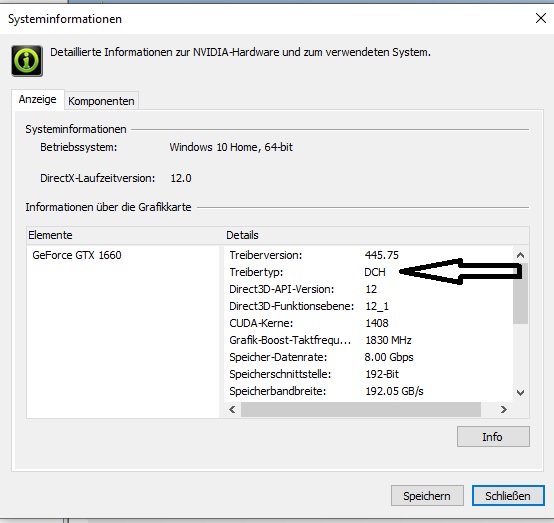Close the Systeminformationen dialog with the X
Image resolution: width=554 pixels, height=523 pixels.
tap(541, 18)
